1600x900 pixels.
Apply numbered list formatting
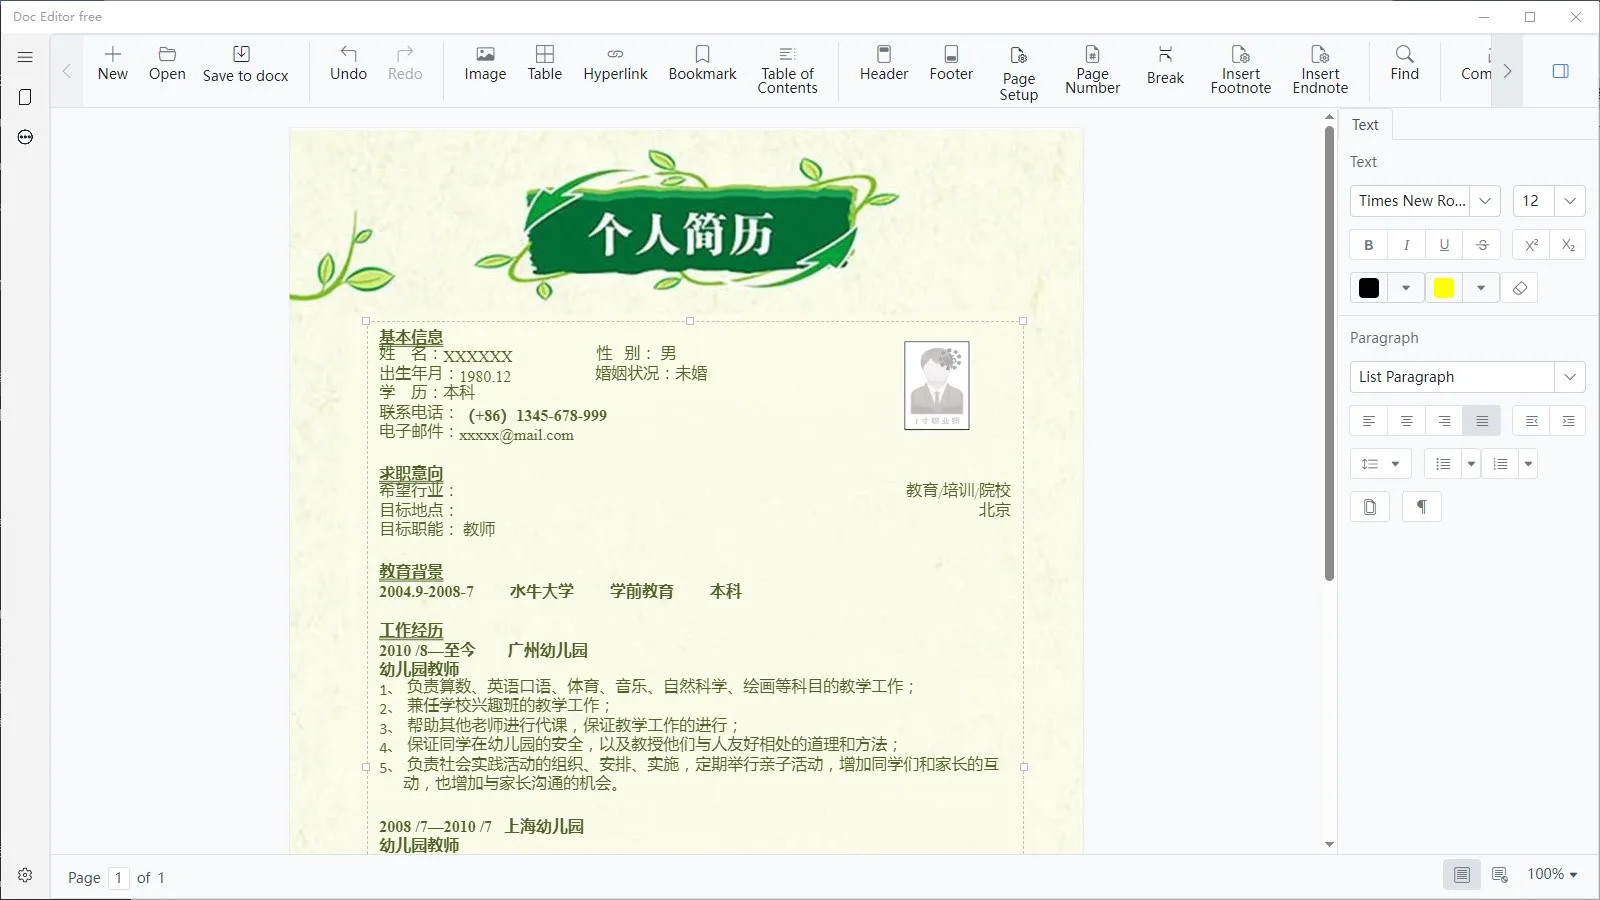tap(1500, 464)
